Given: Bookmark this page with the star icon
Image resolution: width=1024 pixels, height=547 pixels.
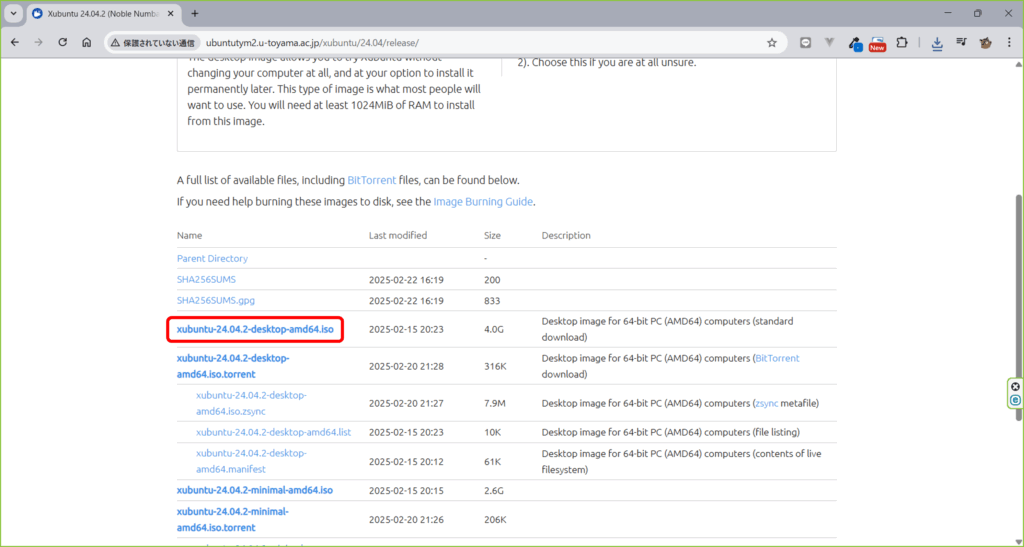Looking at the screenshot, I should coord(772,43).
